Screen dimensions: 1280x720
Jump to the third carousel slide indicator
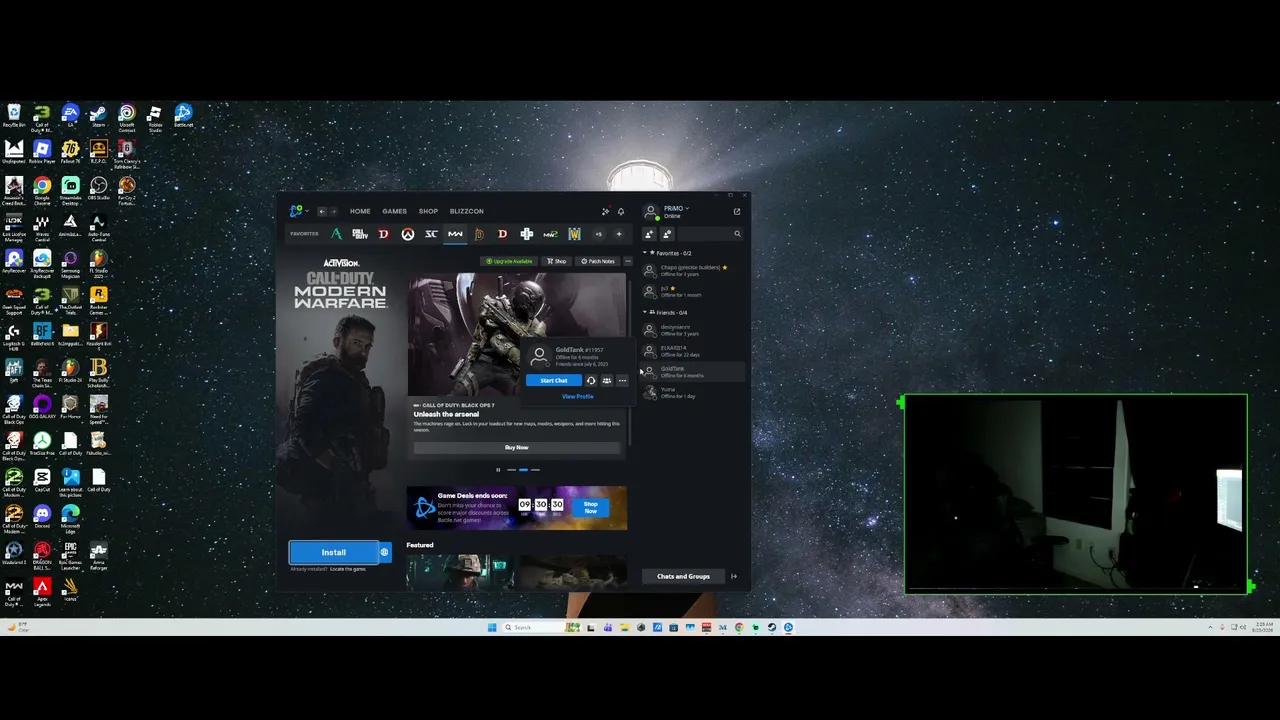(535, 469)
